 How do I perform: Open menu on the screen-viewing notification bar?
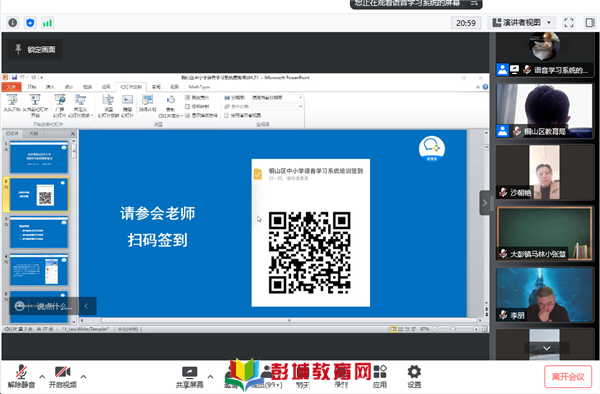[474, 3]
